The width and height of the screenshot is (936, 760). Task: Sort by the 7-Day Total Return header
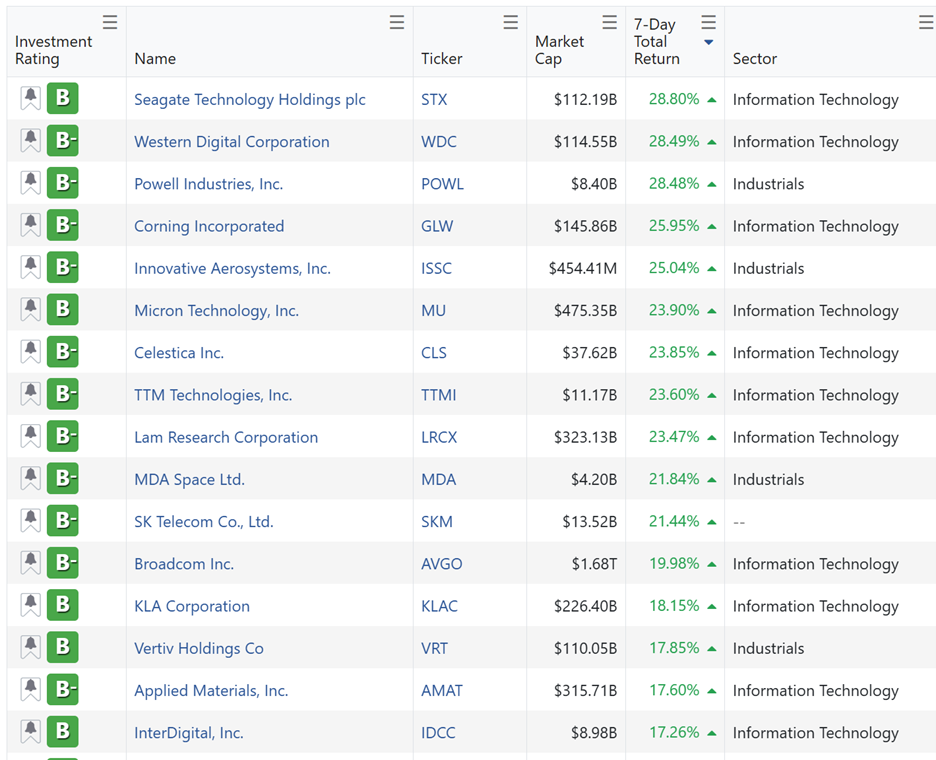[656, 41]
